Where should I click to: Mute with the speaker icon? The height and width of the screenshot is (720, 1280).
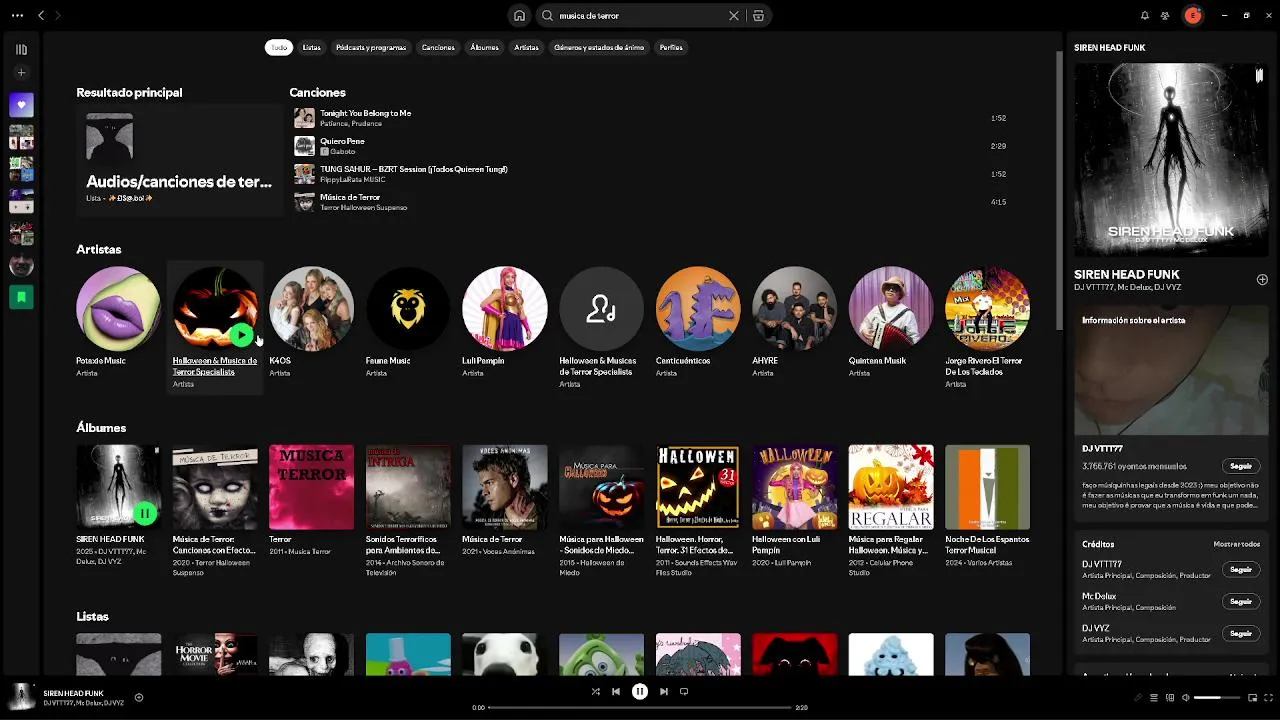tap(1186, 698)
